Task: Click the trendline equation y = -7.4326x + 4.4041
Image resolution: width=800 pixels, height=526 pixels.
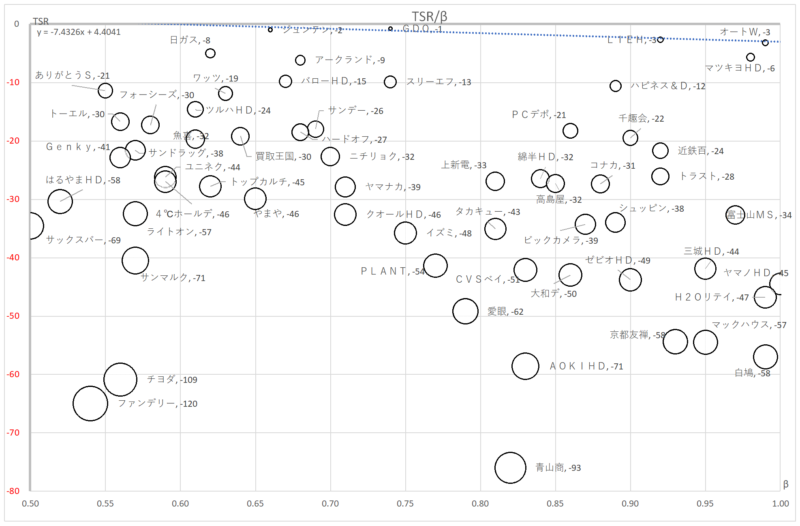Action: [79, 32]
